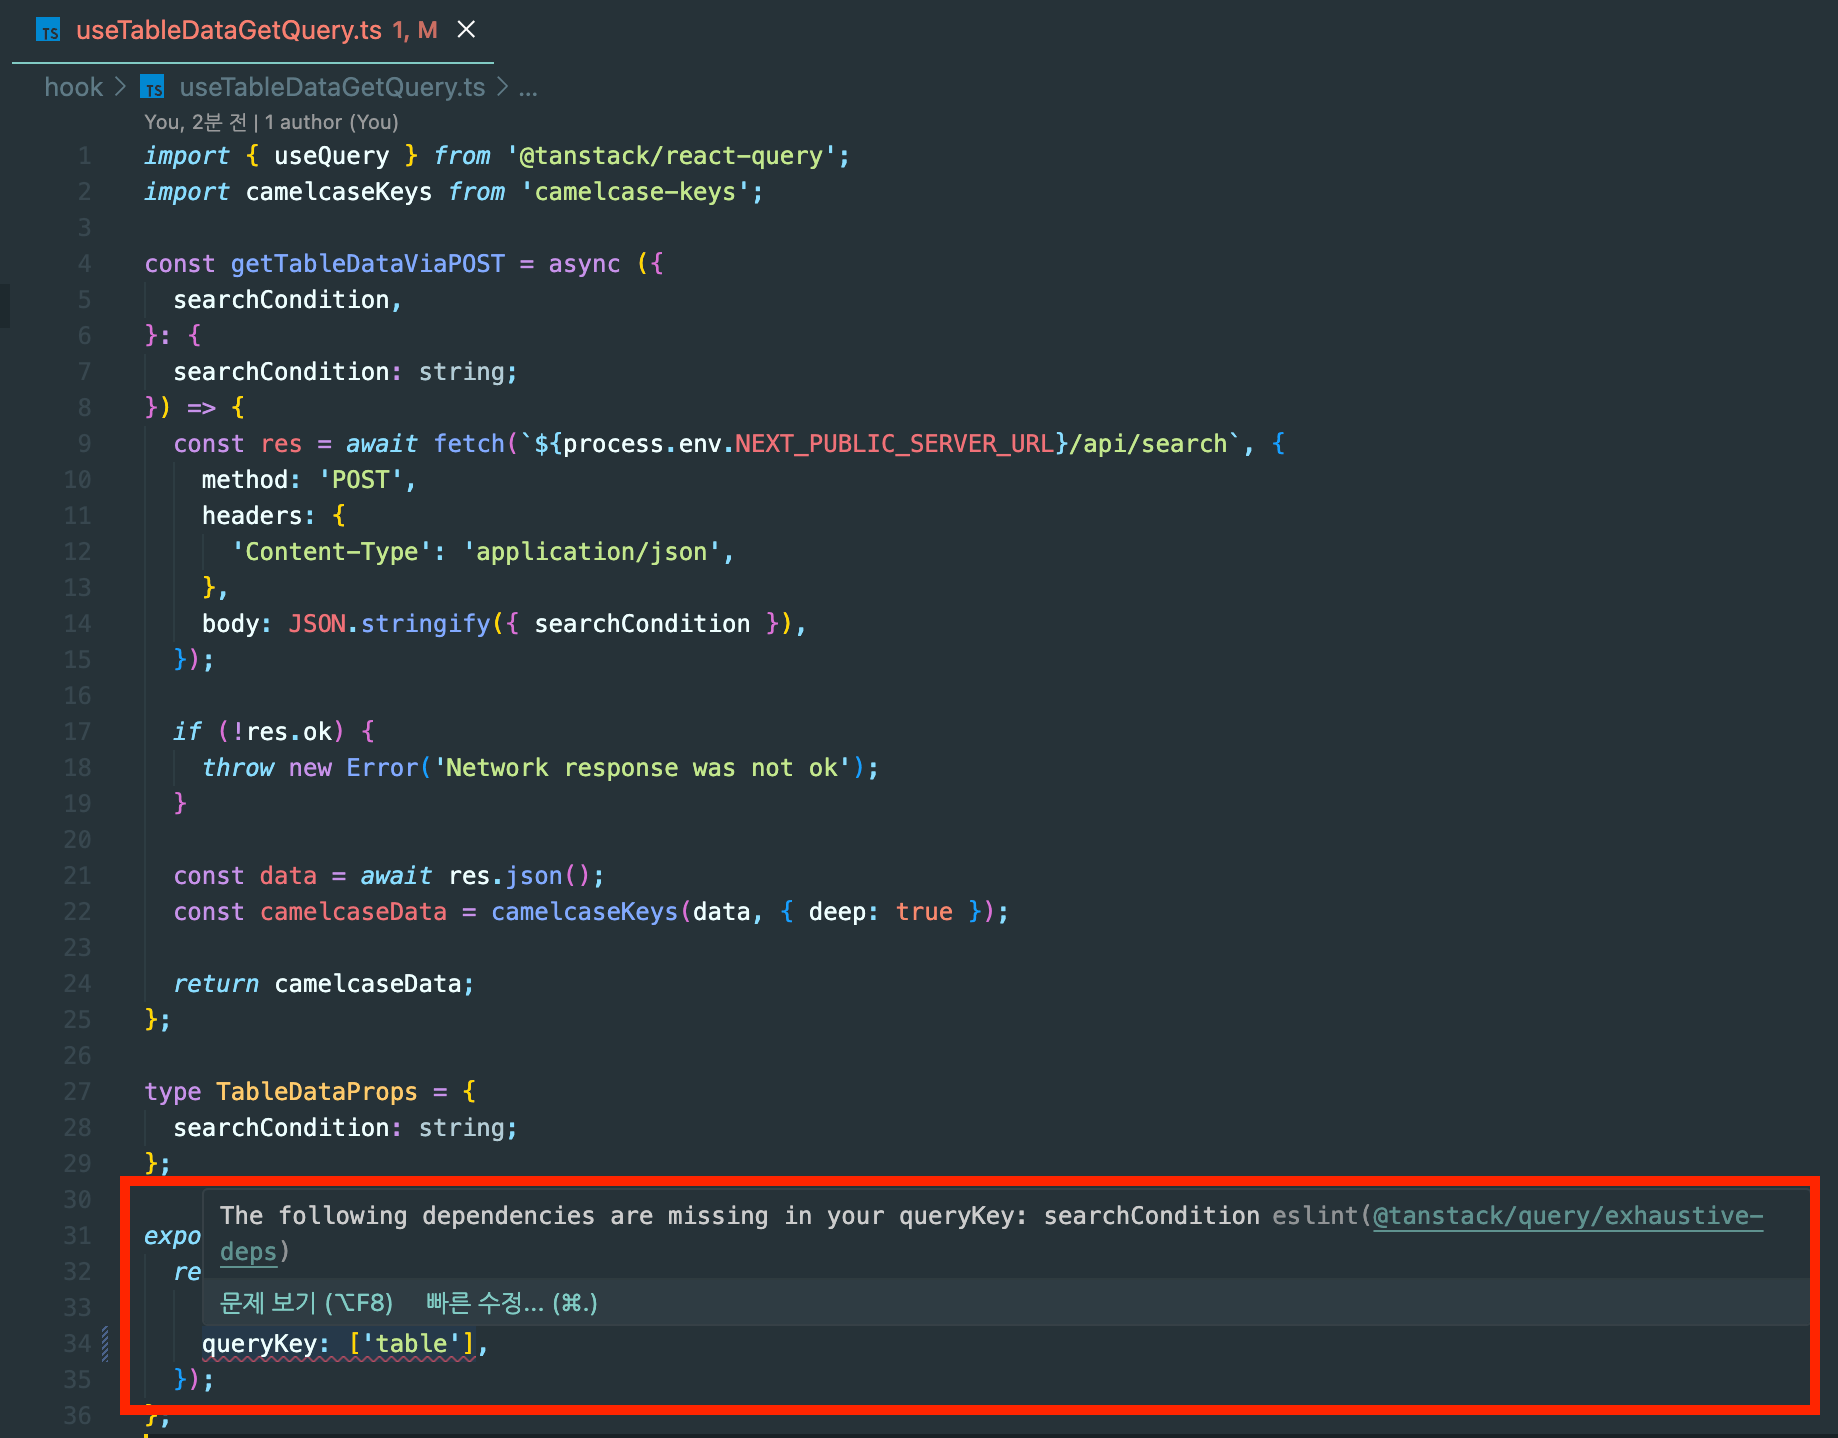Open the hook folder breadcrumb
Screen dimensions: 1838x1438
(73, 88)
